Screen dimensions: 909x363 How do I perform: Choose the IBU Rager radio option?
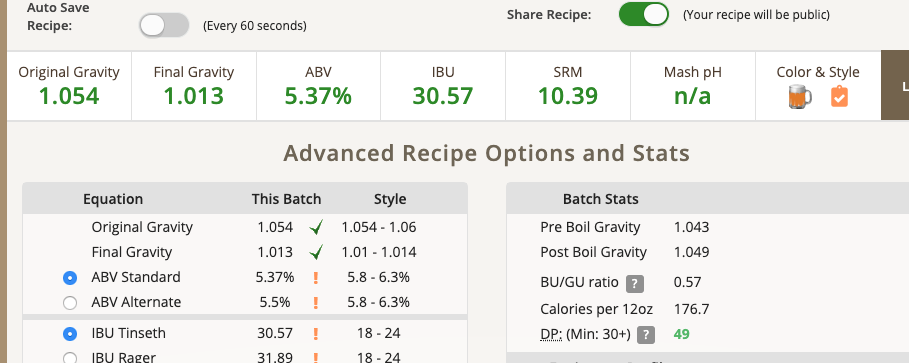pos(70,358)
